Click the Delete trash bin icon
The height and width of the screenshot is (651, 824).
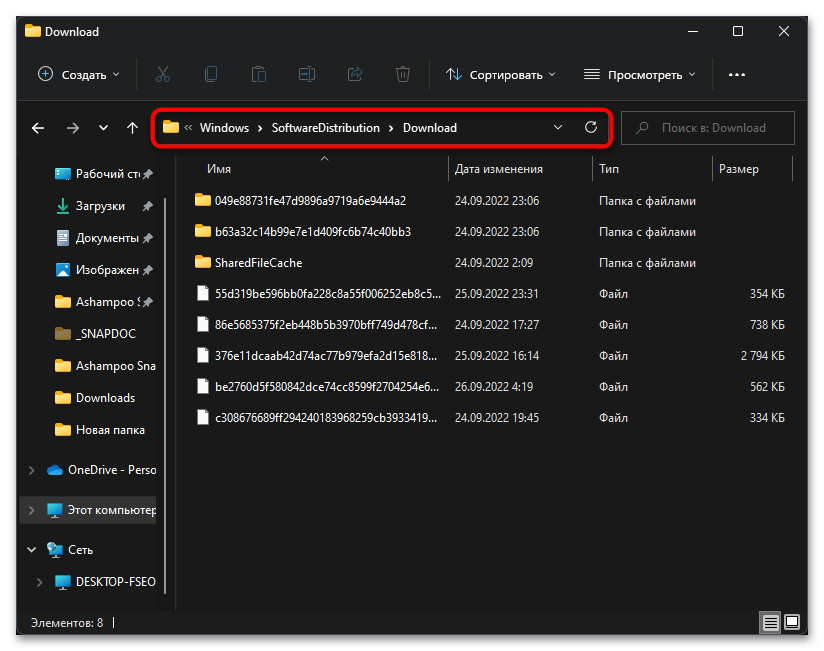pos(403,75)
